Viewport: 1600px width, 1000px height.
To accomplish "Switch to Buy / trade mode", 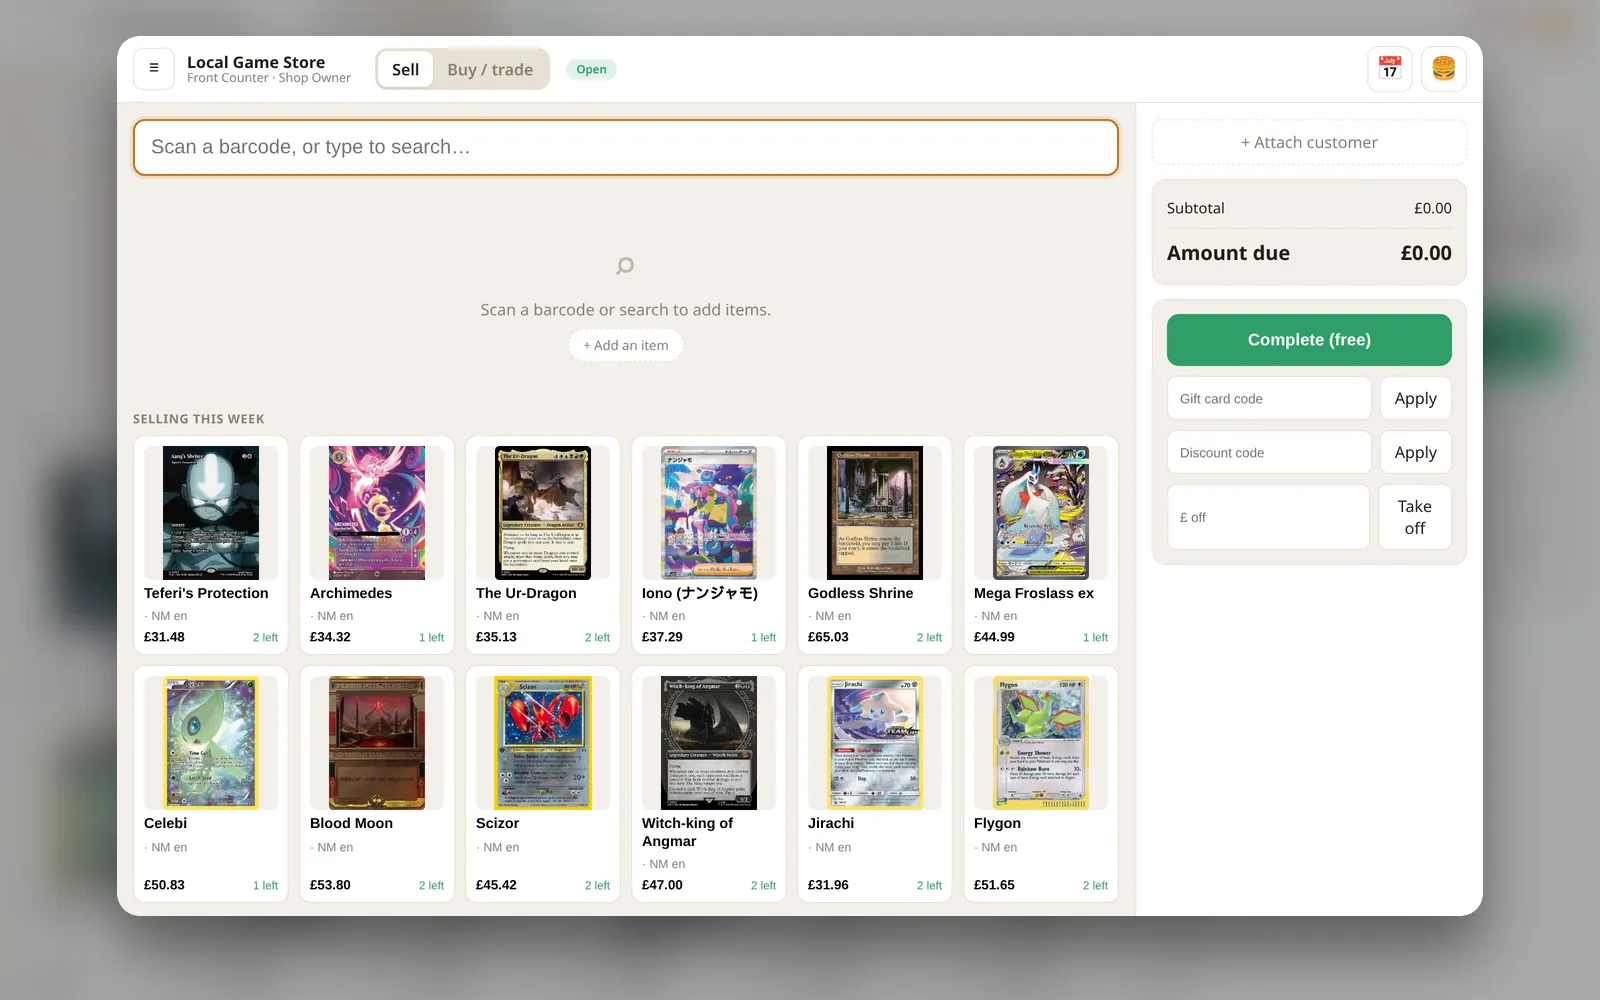I will (x=490, y=70).
